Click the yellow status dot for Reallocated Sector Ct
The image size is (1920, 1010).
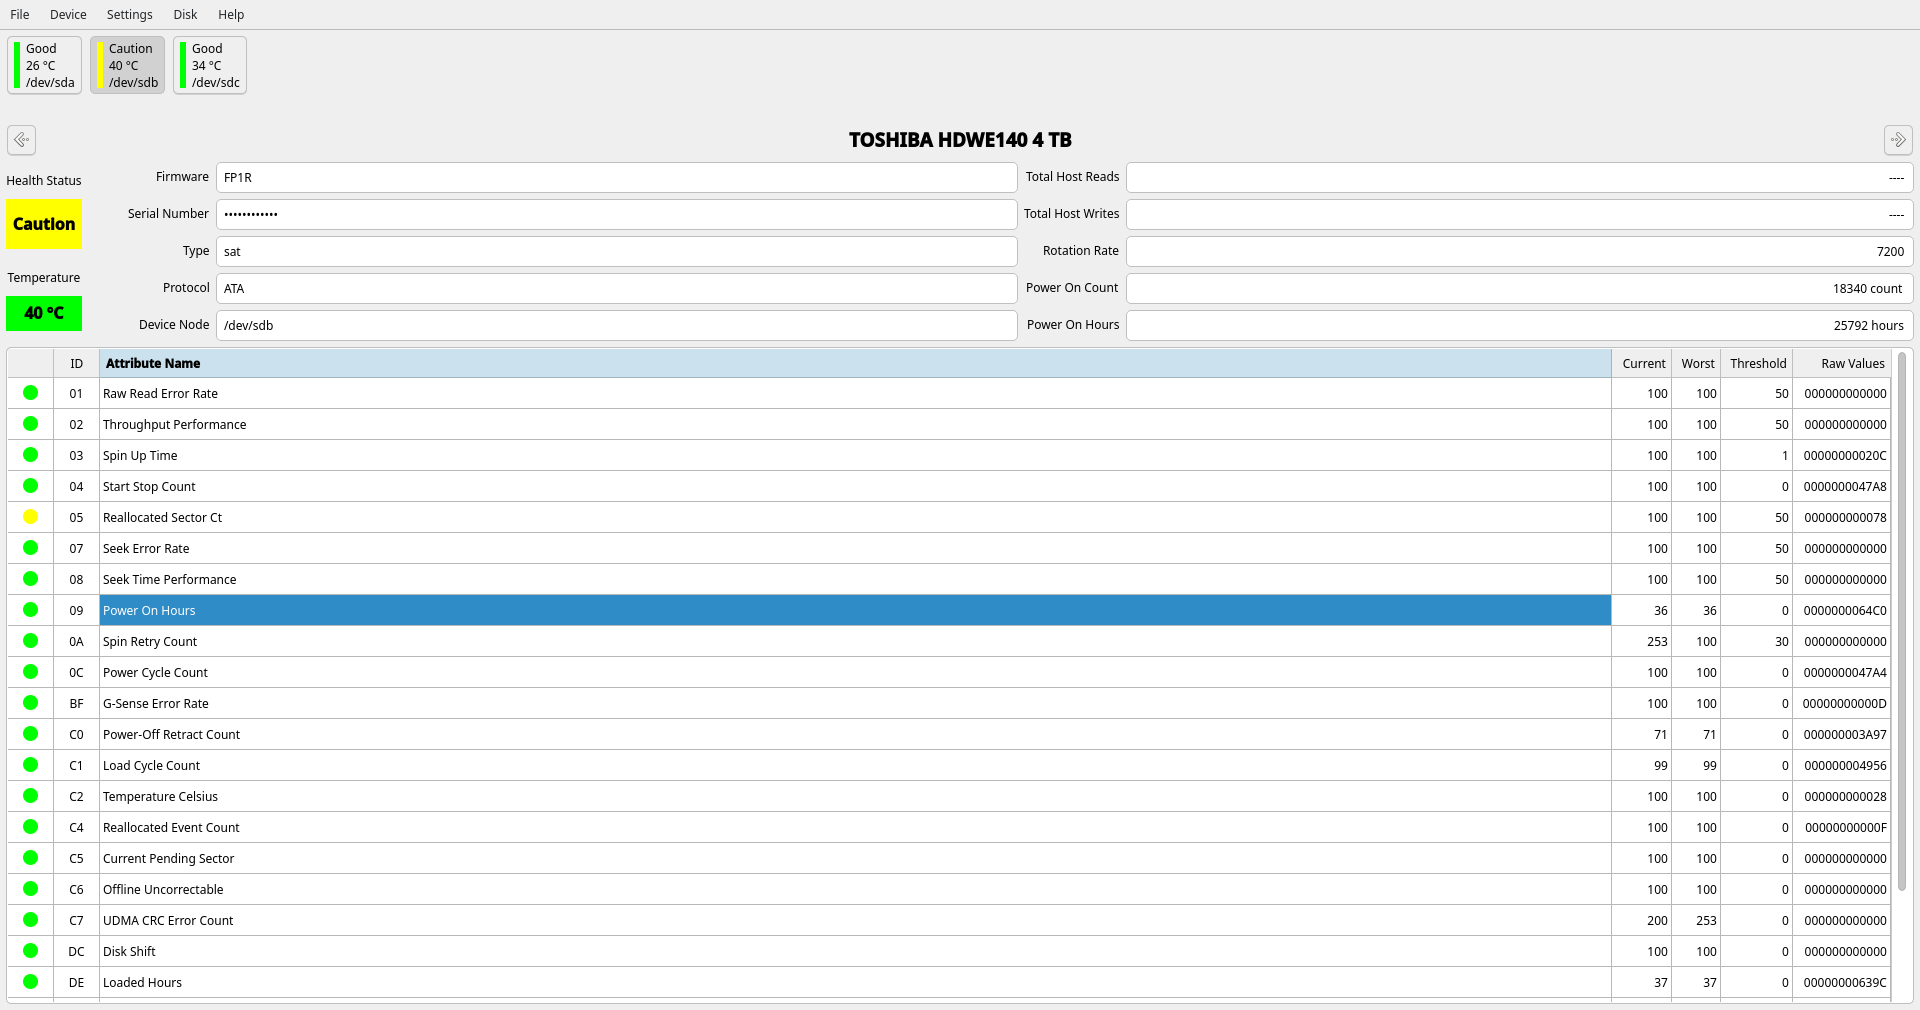30,517
